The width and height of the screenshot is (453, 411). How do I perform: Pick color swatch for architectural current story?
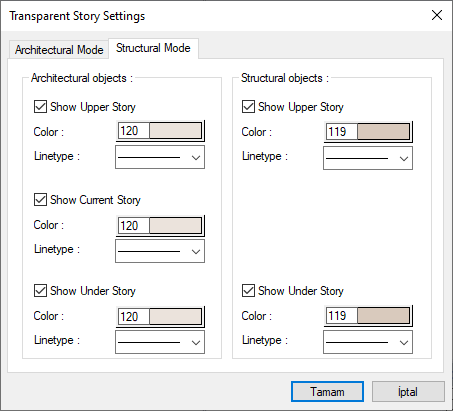click(x=175, y=225)
